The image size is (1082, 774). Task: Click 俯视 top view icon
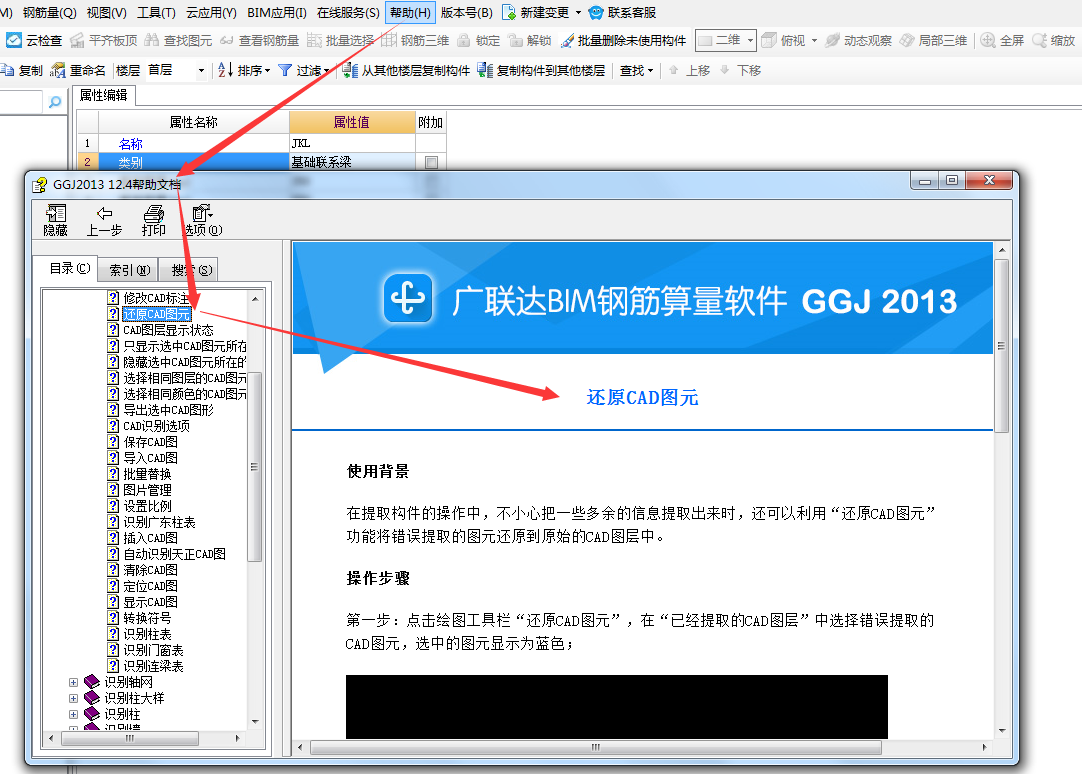[769, 41]
